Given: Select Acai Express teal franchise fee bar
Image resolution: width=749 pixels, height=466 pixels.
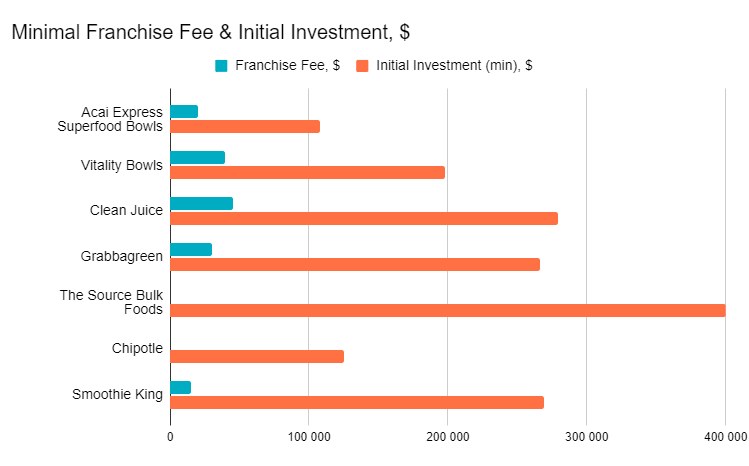Looking at the screenshot, I should click(x=184, y=112).
